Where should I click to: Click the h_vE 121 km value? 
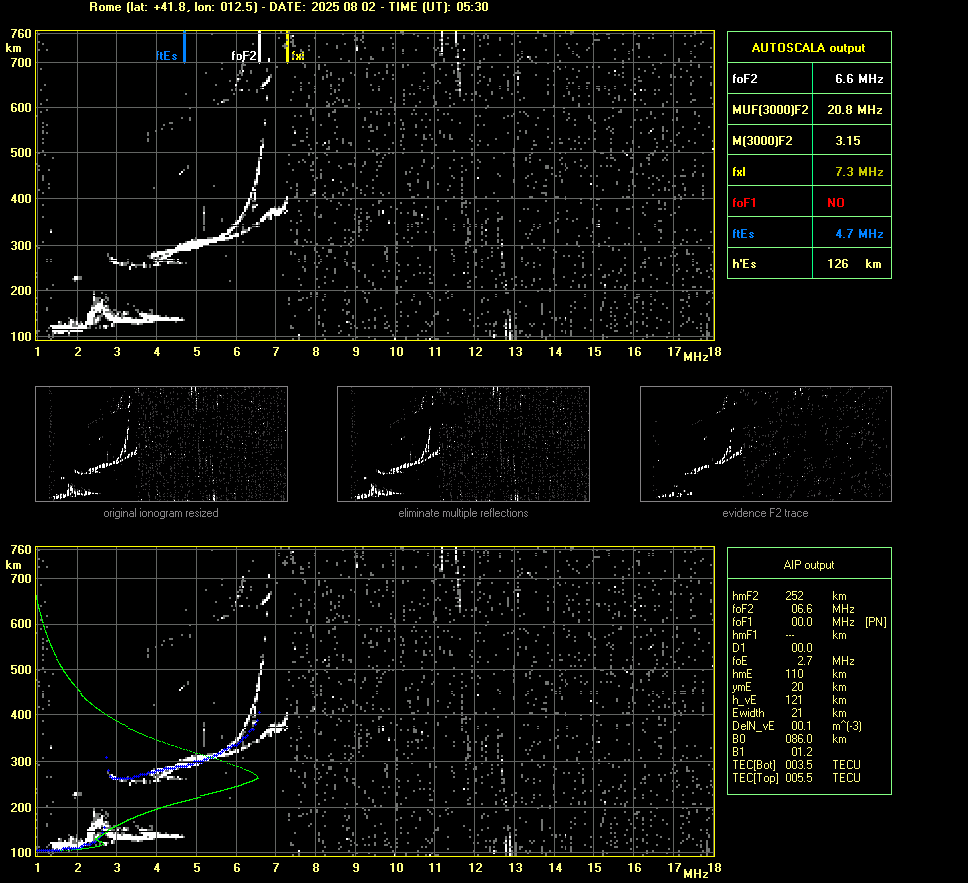[x=794, y=700]
